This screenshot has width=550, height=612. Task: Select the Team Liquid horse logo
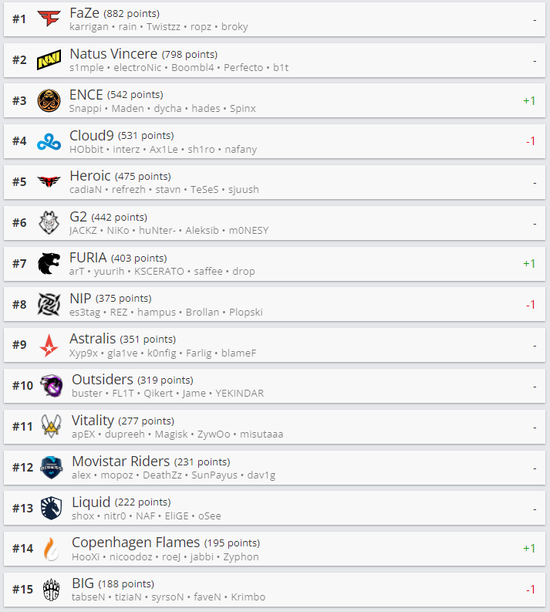[51, 508]
